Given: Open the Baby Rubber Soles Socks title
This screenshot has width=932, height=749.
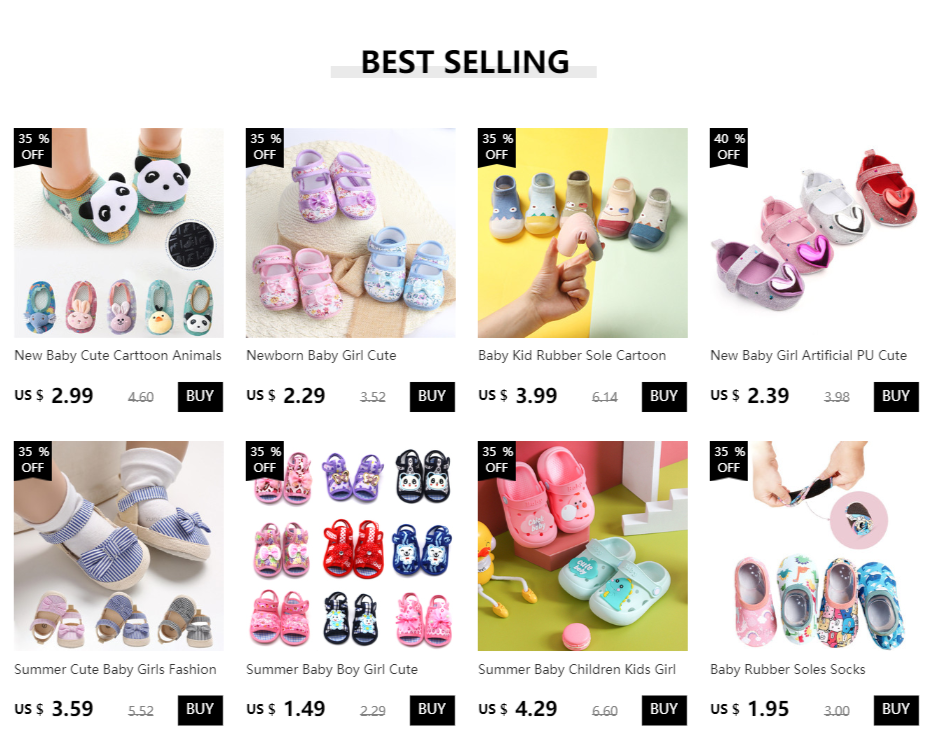Looking at the screenshot, I should tap(788, 669).
